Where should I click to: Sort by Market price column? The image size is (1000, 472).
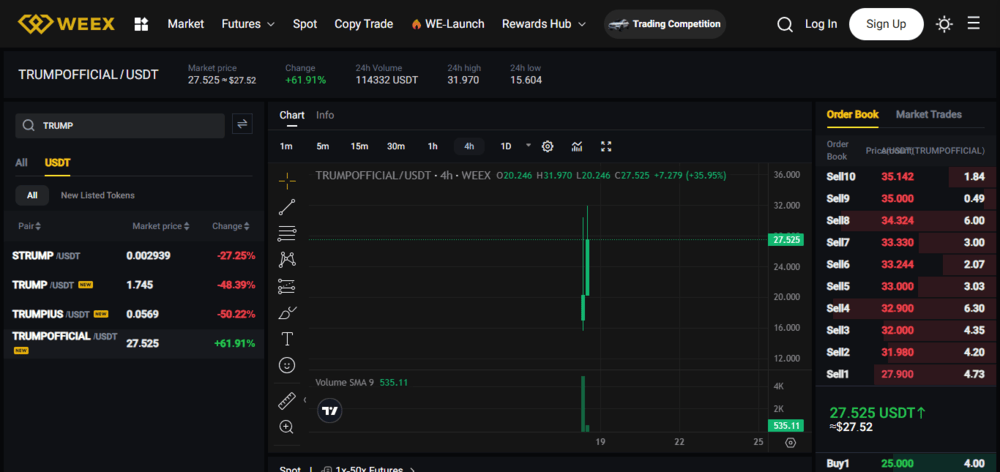[x=161, y=226]
